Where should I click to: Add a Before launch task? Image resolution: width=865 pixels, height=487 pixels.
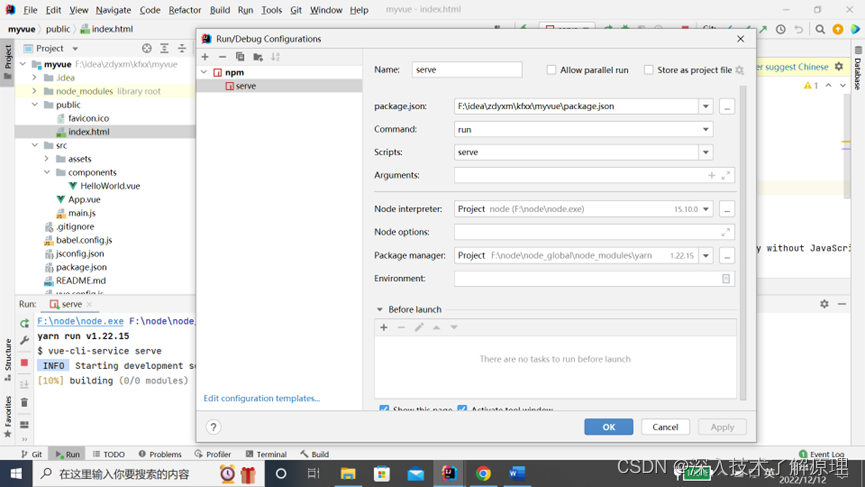pos(384,327)
